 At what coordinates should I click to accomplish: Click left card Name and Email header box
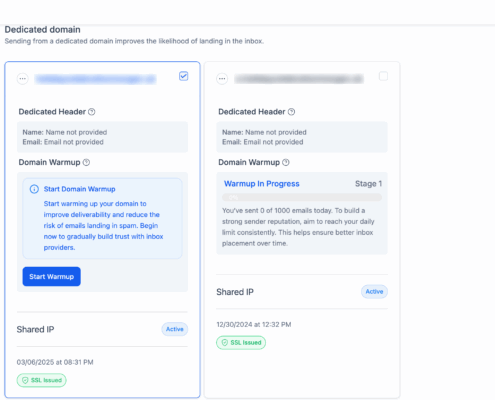click(102, 137)
